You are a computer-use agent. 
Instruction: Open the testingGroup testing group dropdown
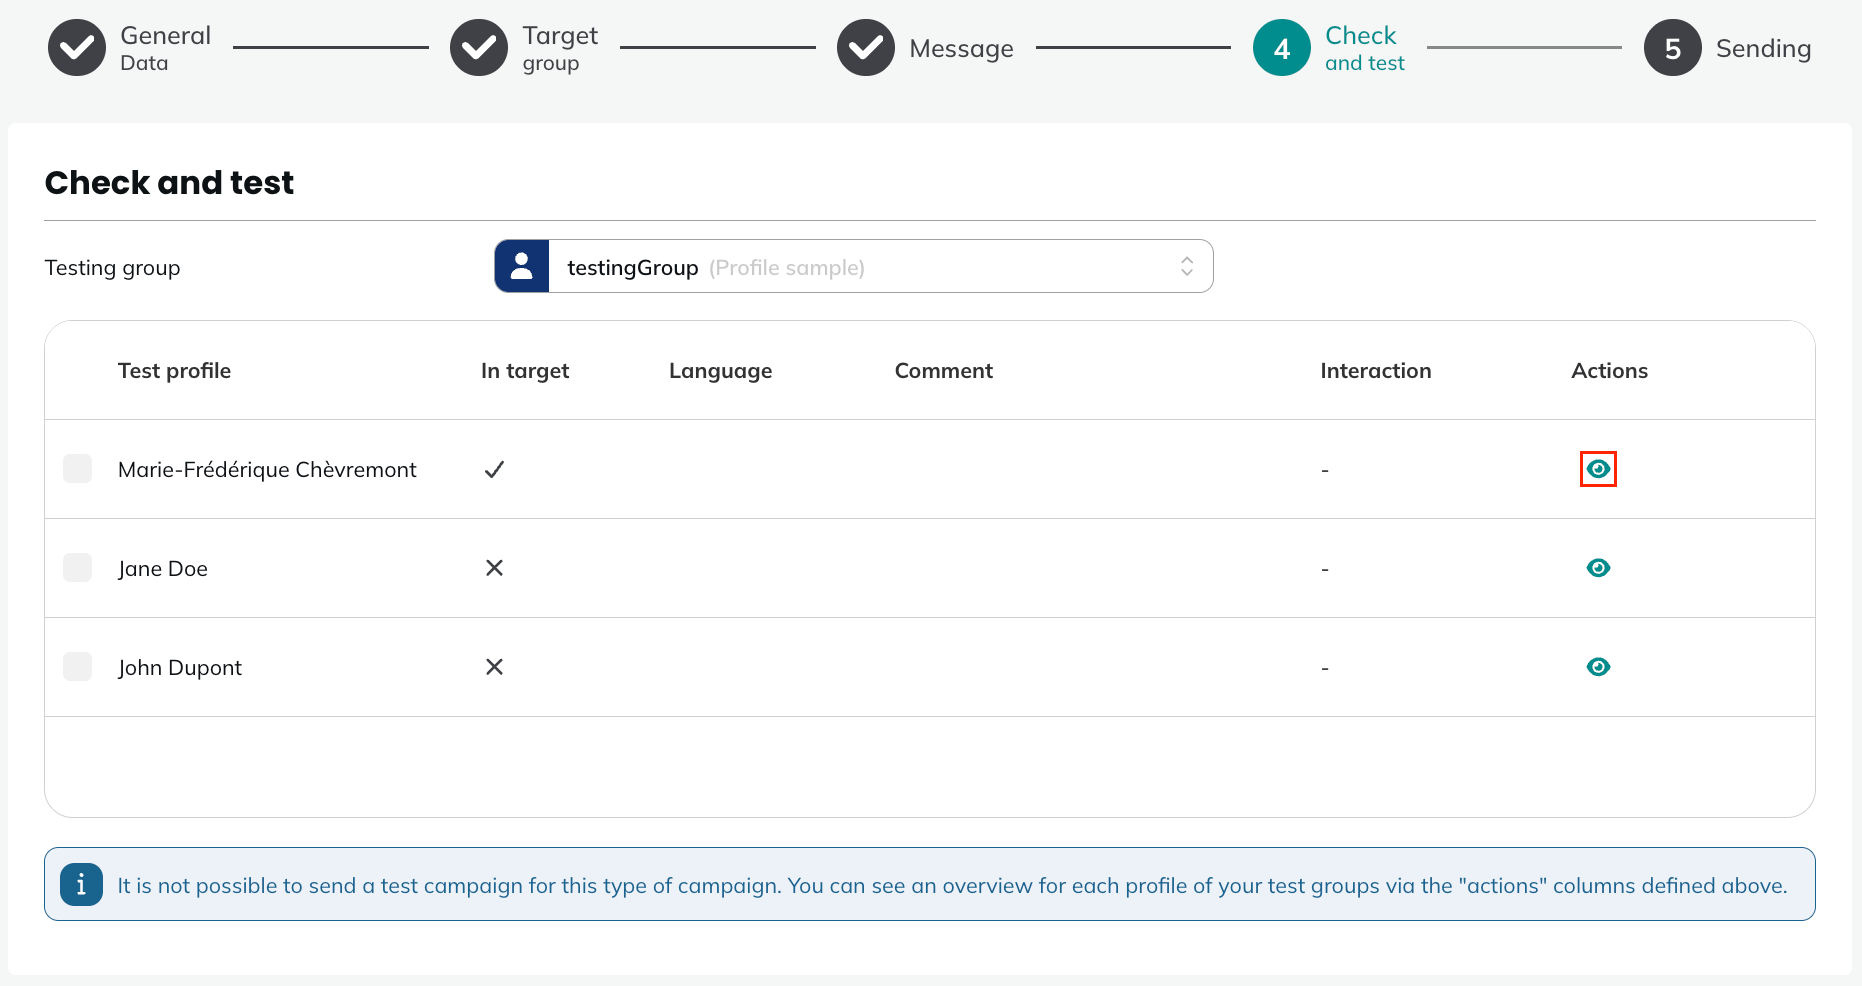point(854,266)
